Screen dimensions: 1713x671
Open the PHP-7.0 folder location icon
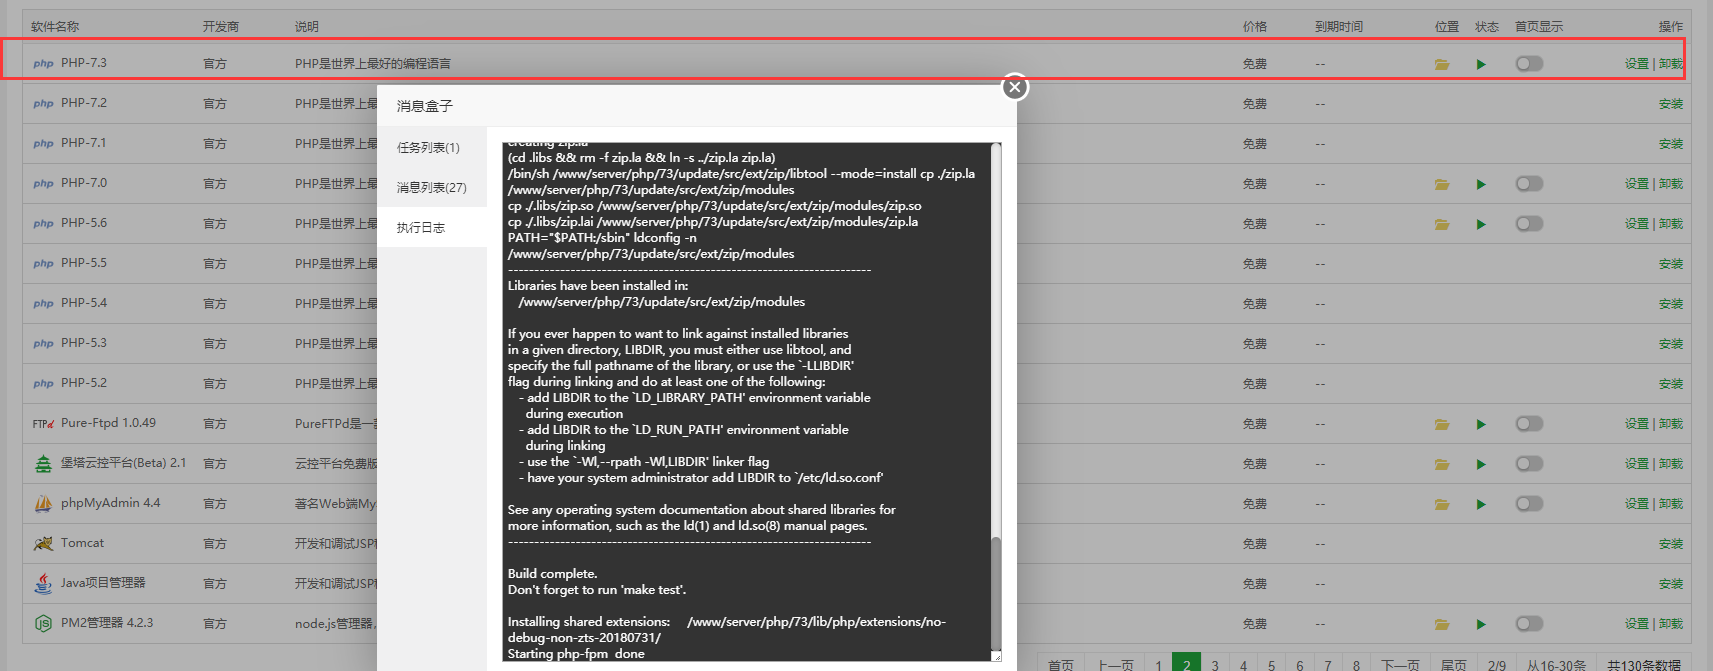tap(1442, 184)
